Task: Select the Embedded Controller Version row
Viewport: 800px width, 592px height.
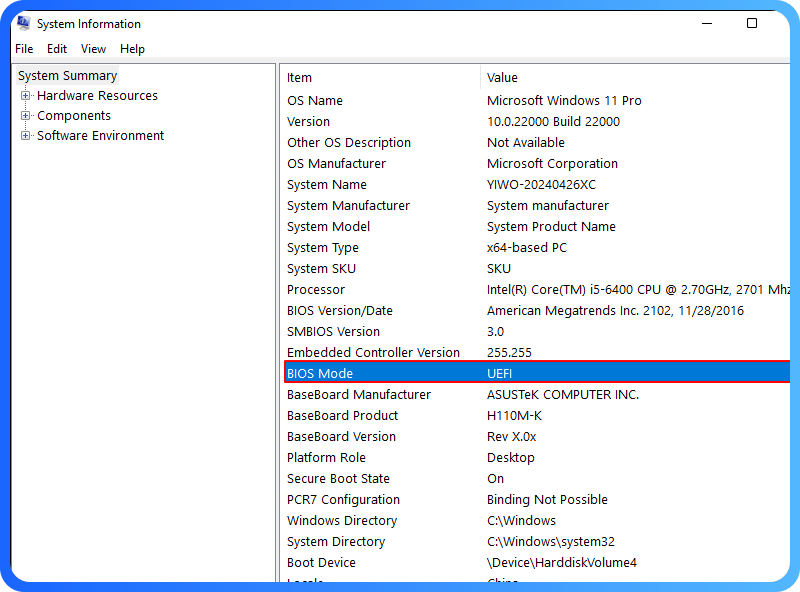Action: click(537, 352)
